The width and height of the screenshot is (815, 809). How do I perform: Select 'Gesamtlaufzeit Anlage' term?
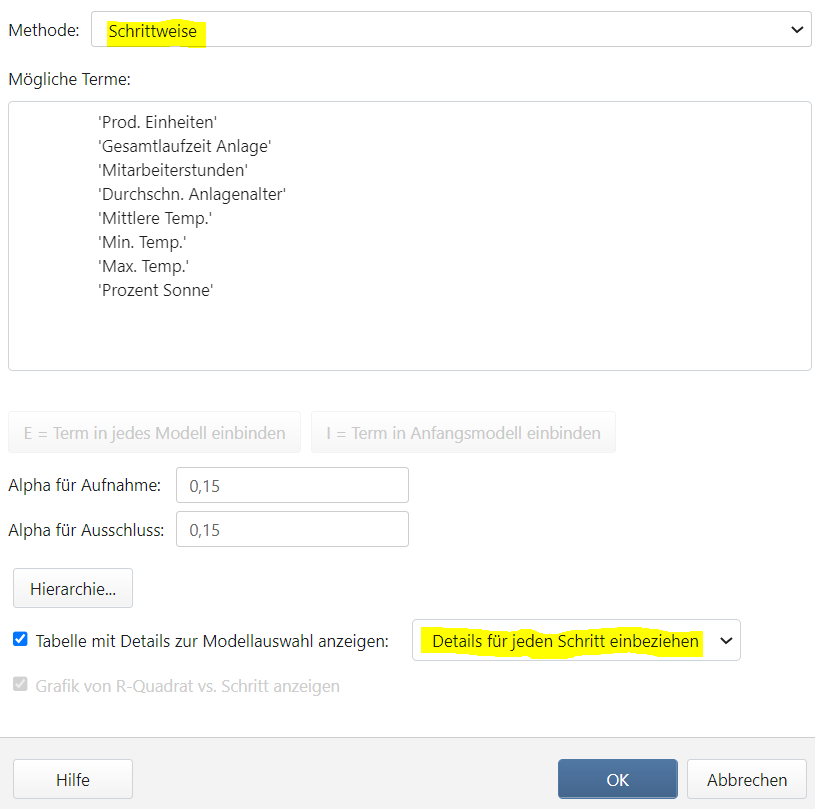tap(184, 146)
